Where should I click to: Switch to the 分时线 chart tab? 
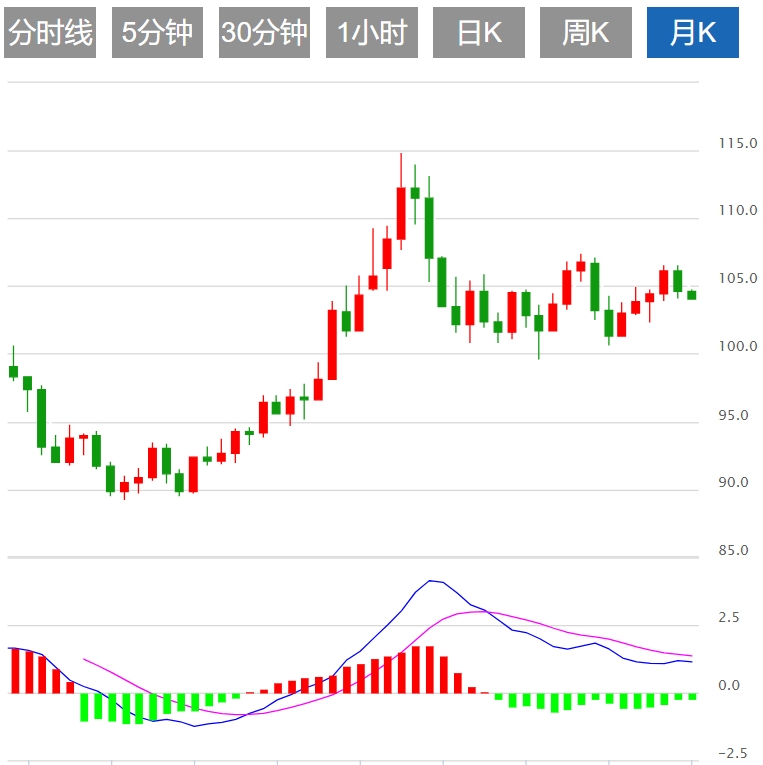click(x=50, y=33)
